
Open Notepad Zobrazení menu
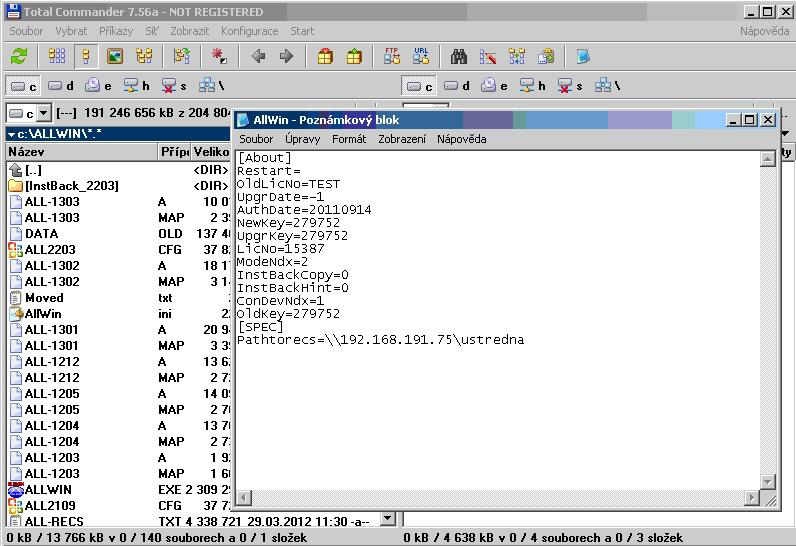[402, 139]
